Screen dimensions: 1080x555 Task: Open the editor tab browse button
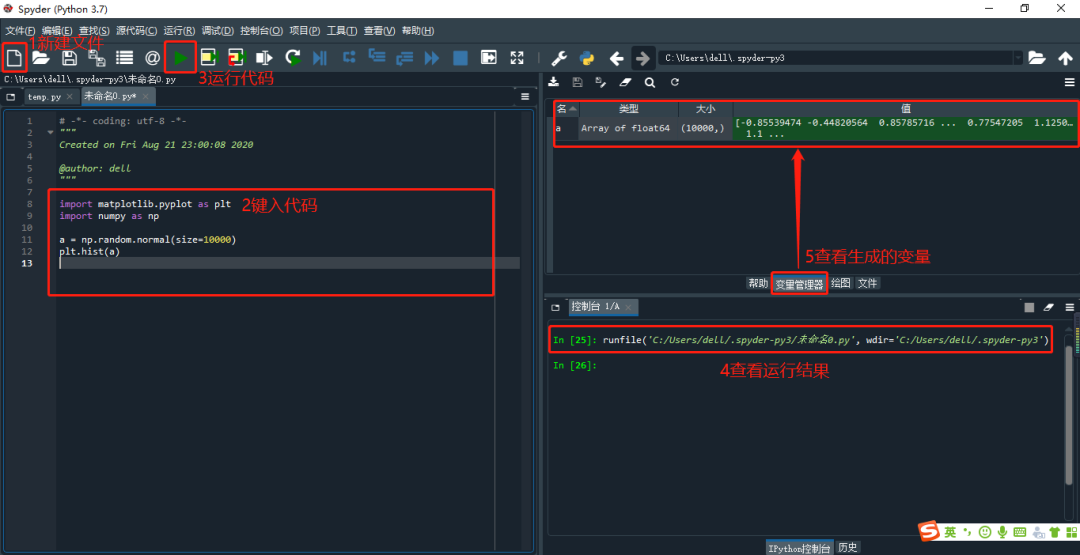[10, 97]
